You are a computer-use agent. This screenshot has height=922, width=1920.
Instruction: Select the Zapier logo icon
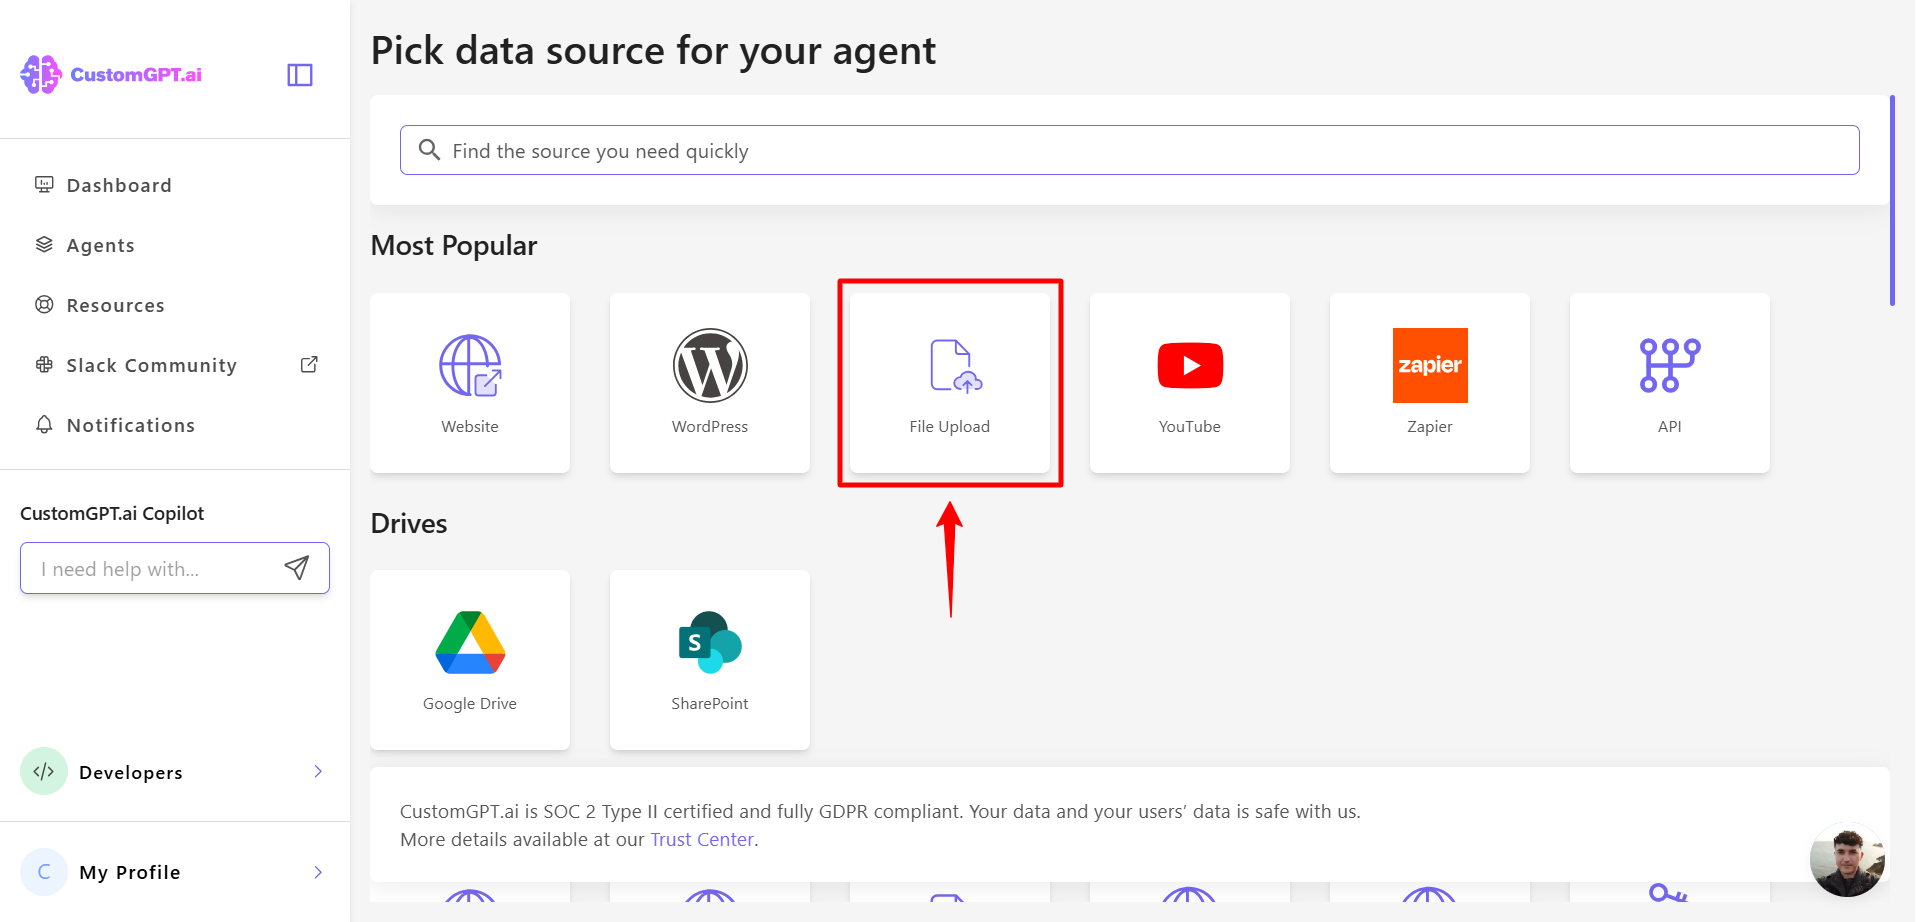1430,365
